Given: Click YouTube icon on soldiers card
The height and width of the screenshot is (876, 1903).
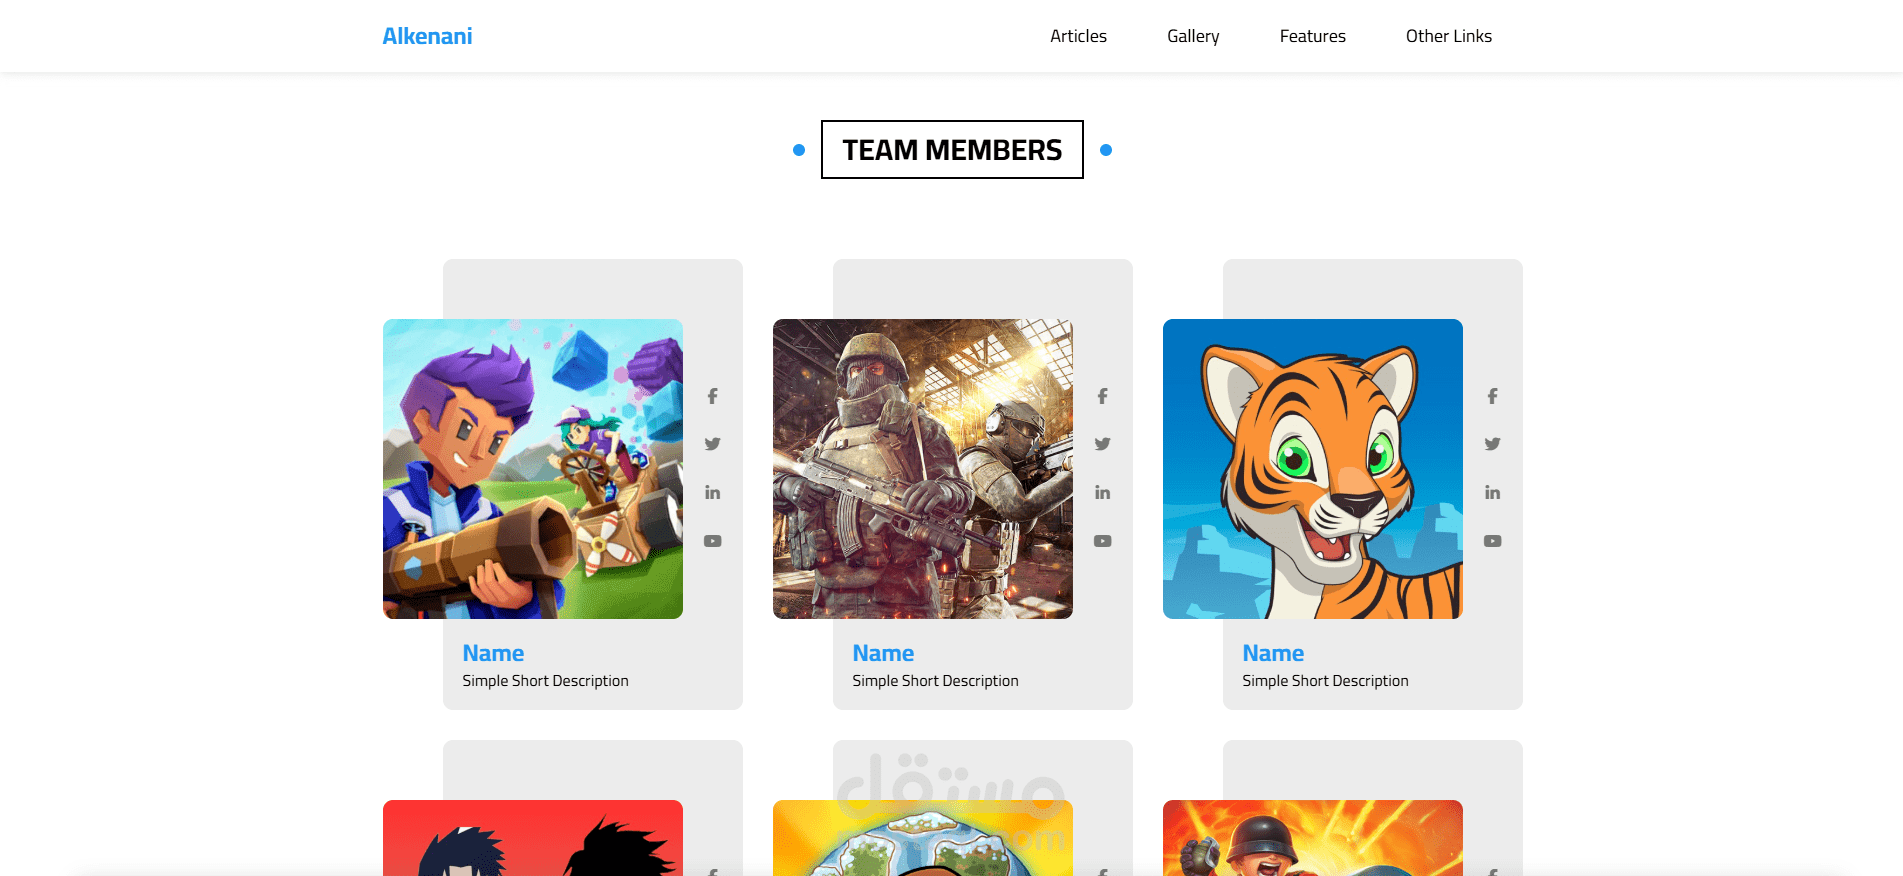Looking at the screenshot, I should [1102, 541].
